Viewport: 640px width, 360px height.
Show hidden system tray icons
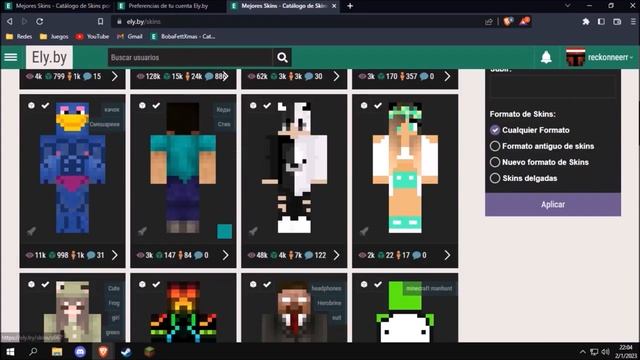pos(582,352)
